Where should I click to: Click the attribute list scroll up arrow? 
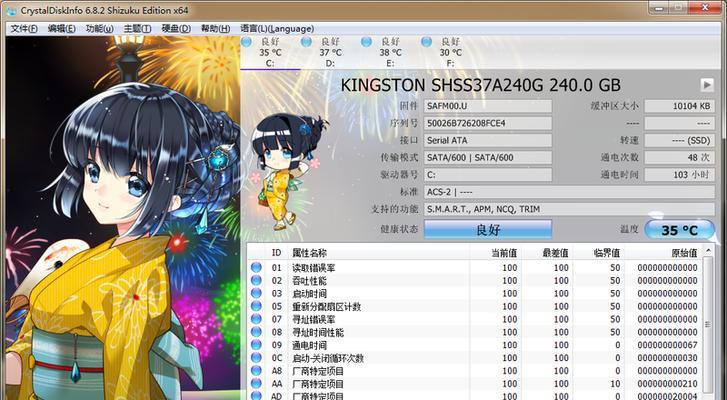coord(708,251)
